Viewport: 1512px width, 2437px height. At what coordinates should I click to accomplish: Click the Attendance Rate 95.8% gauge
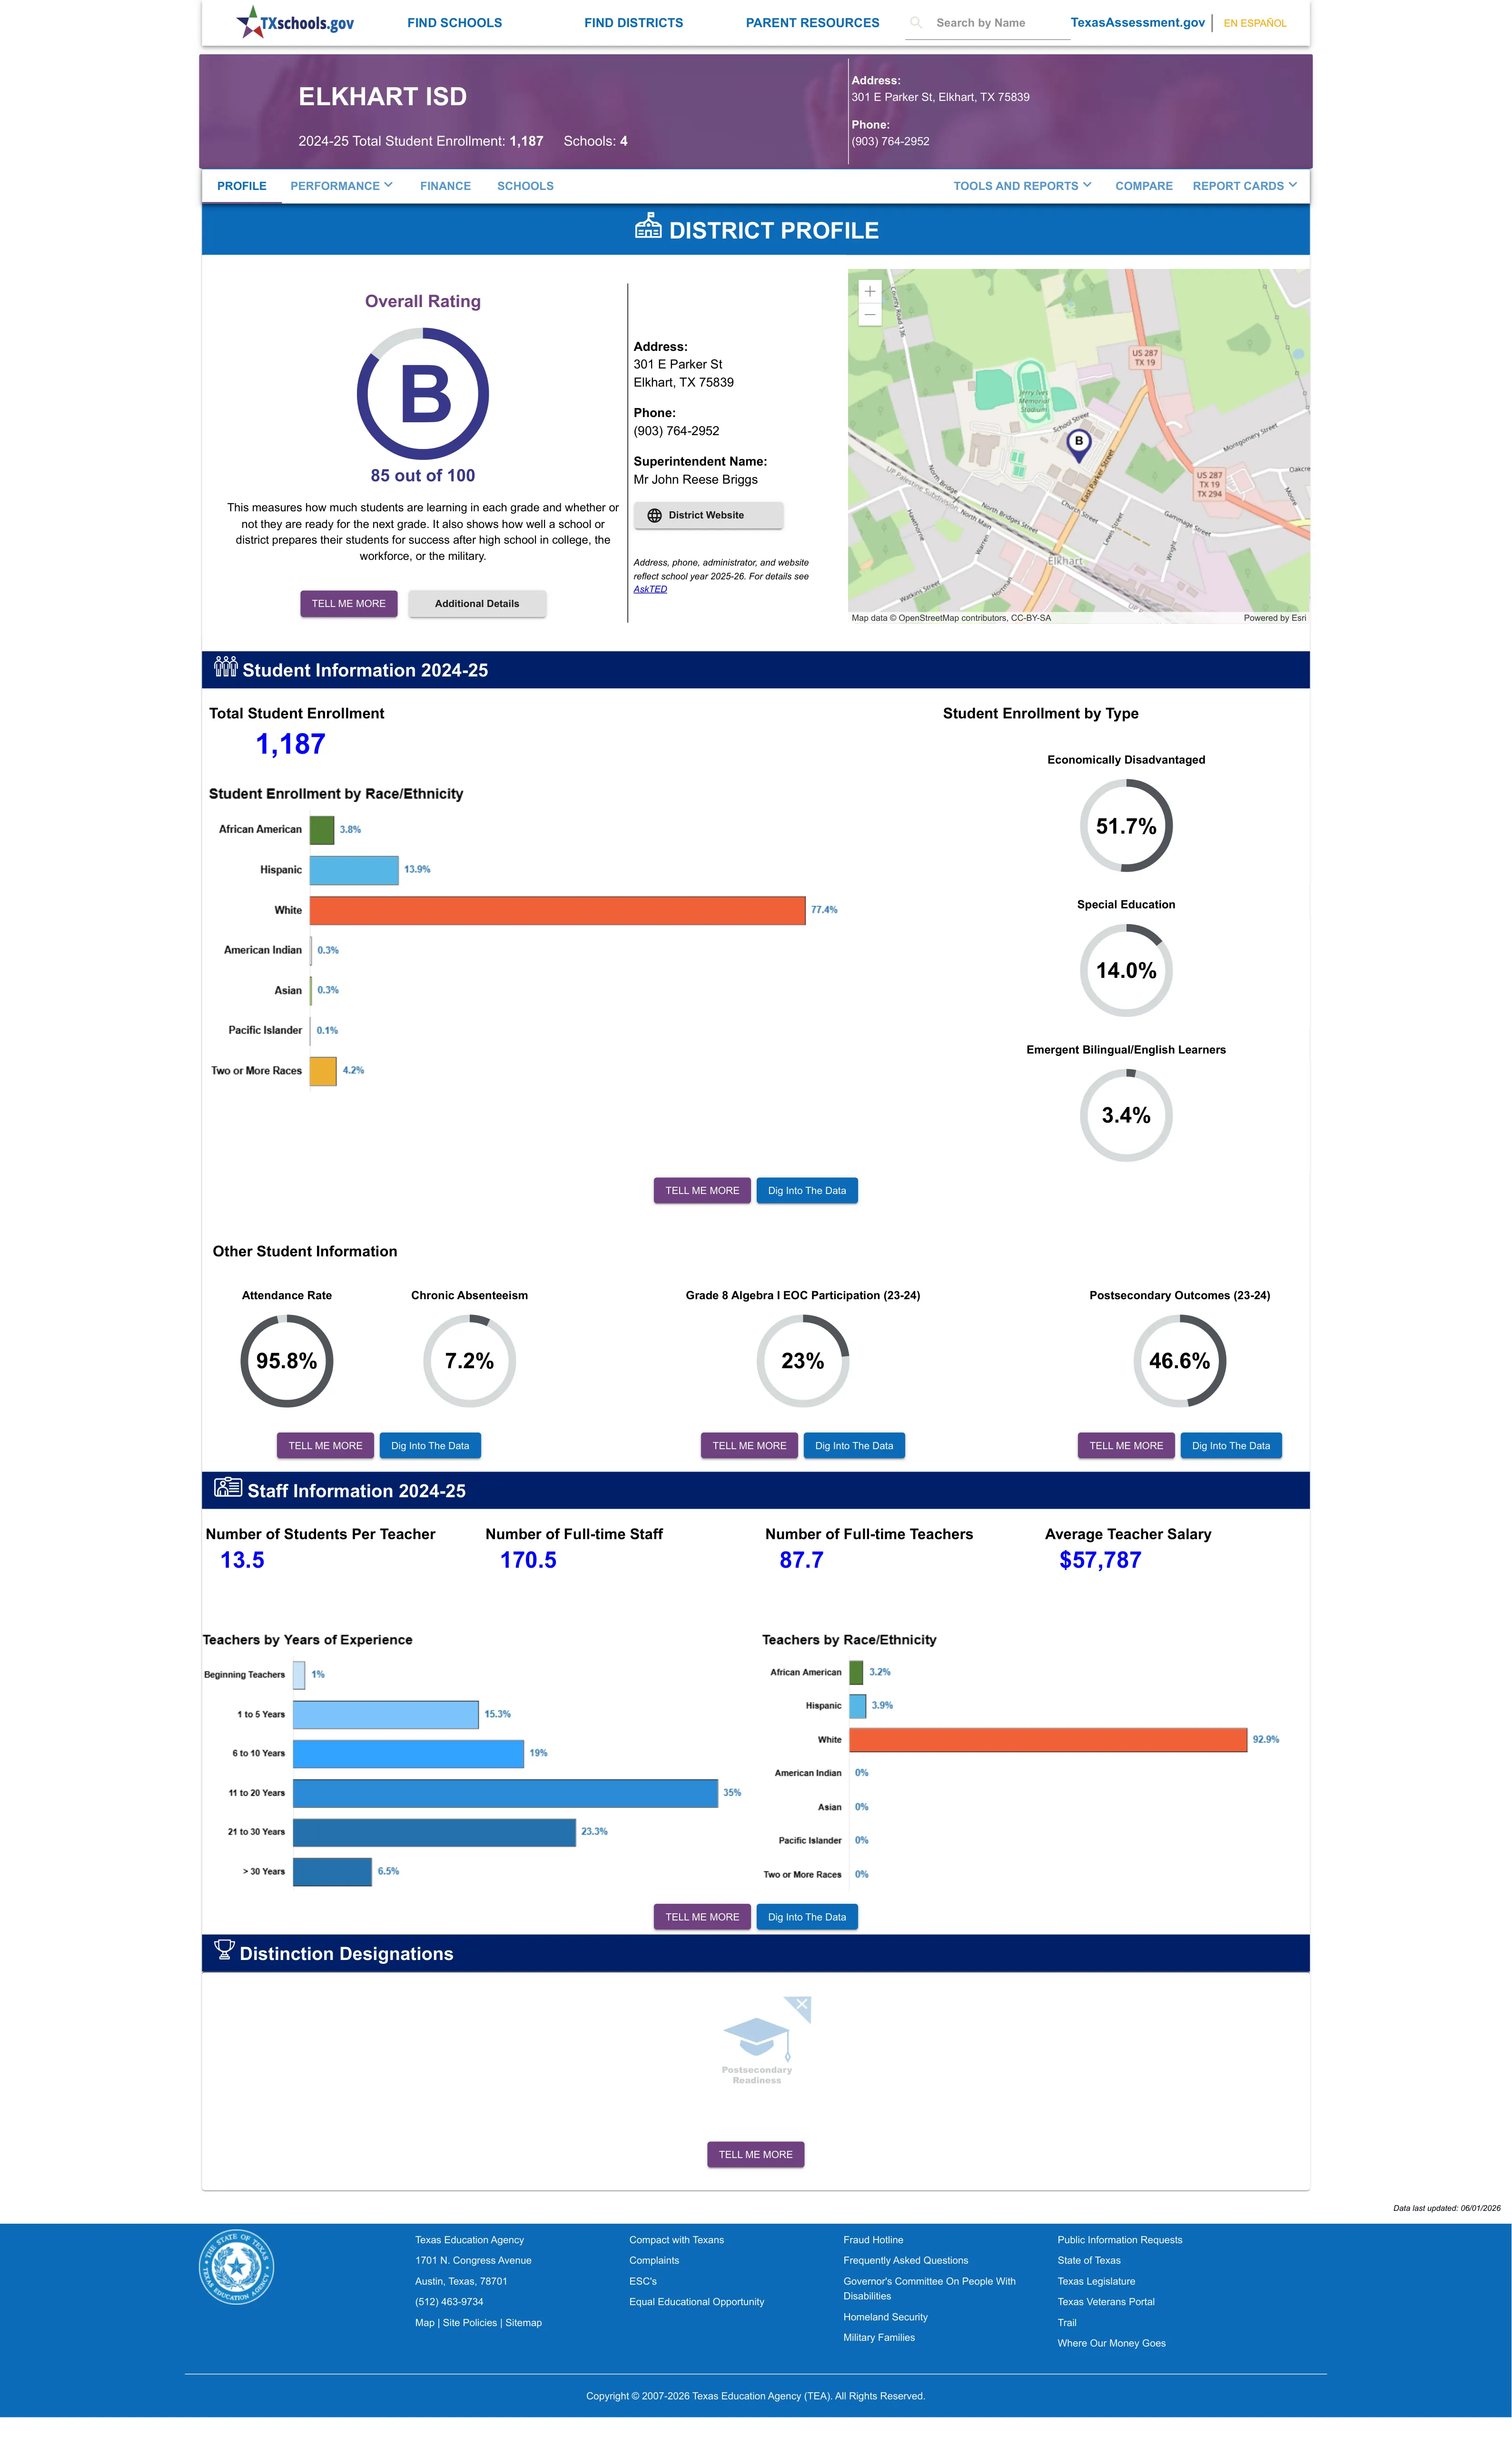287,1361
